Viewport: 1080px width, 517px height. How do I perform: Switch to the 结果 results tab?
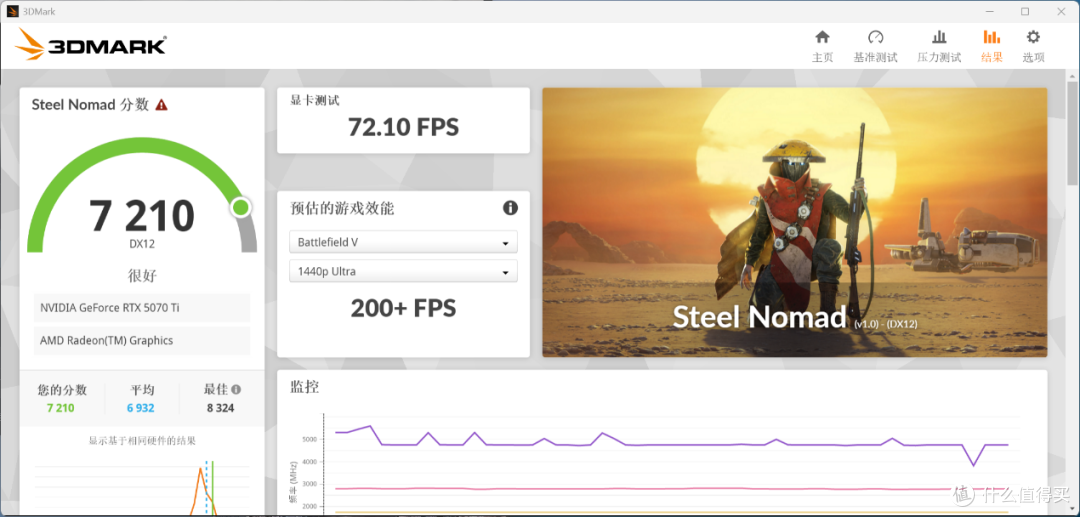(x=992, y=47)
